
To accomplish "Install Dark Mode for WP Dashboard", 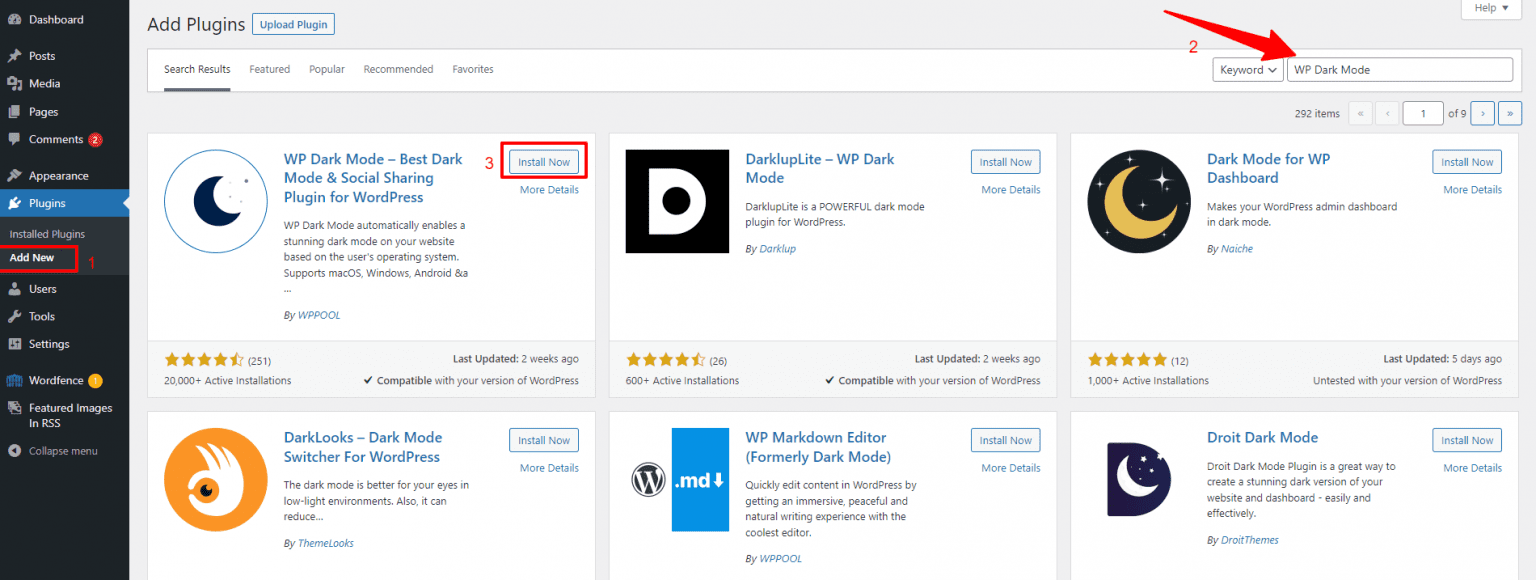I will point(1467,162).
